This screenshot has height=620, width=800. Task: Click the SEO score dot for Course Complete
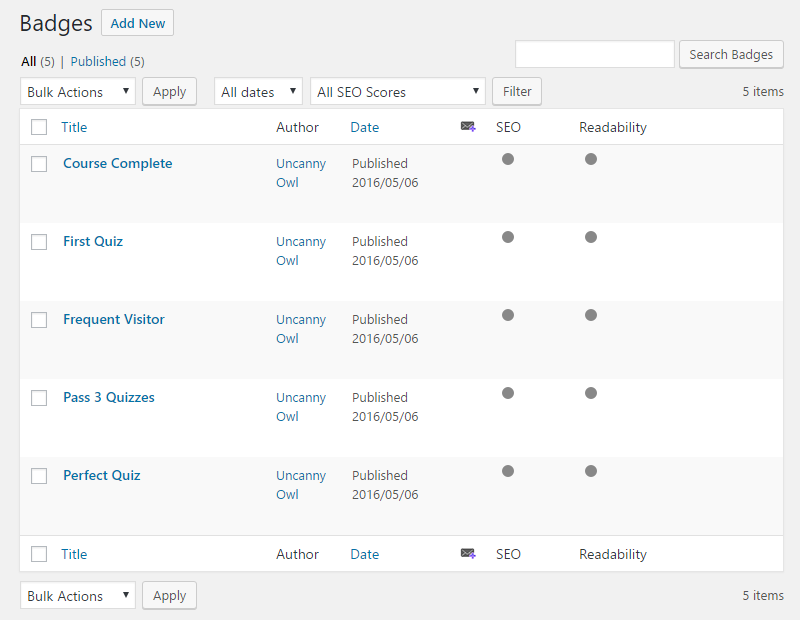click(x=508, y=159)
